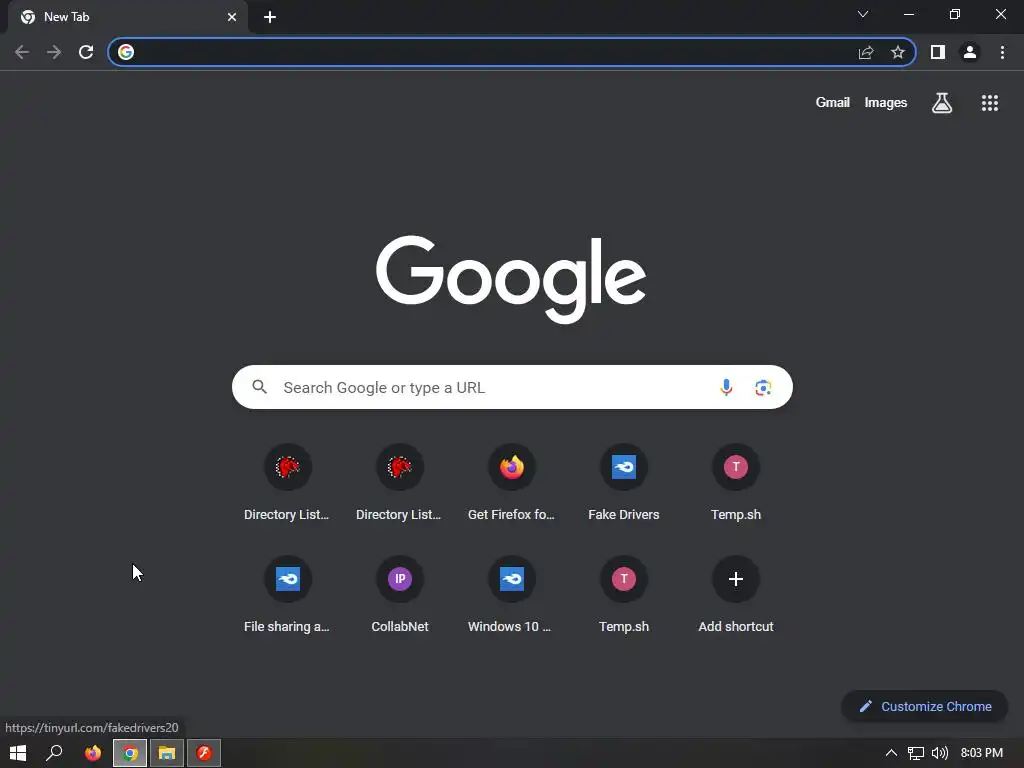1024x768 pixels.
Task: Open the Images link
Action: click(886, 103)
